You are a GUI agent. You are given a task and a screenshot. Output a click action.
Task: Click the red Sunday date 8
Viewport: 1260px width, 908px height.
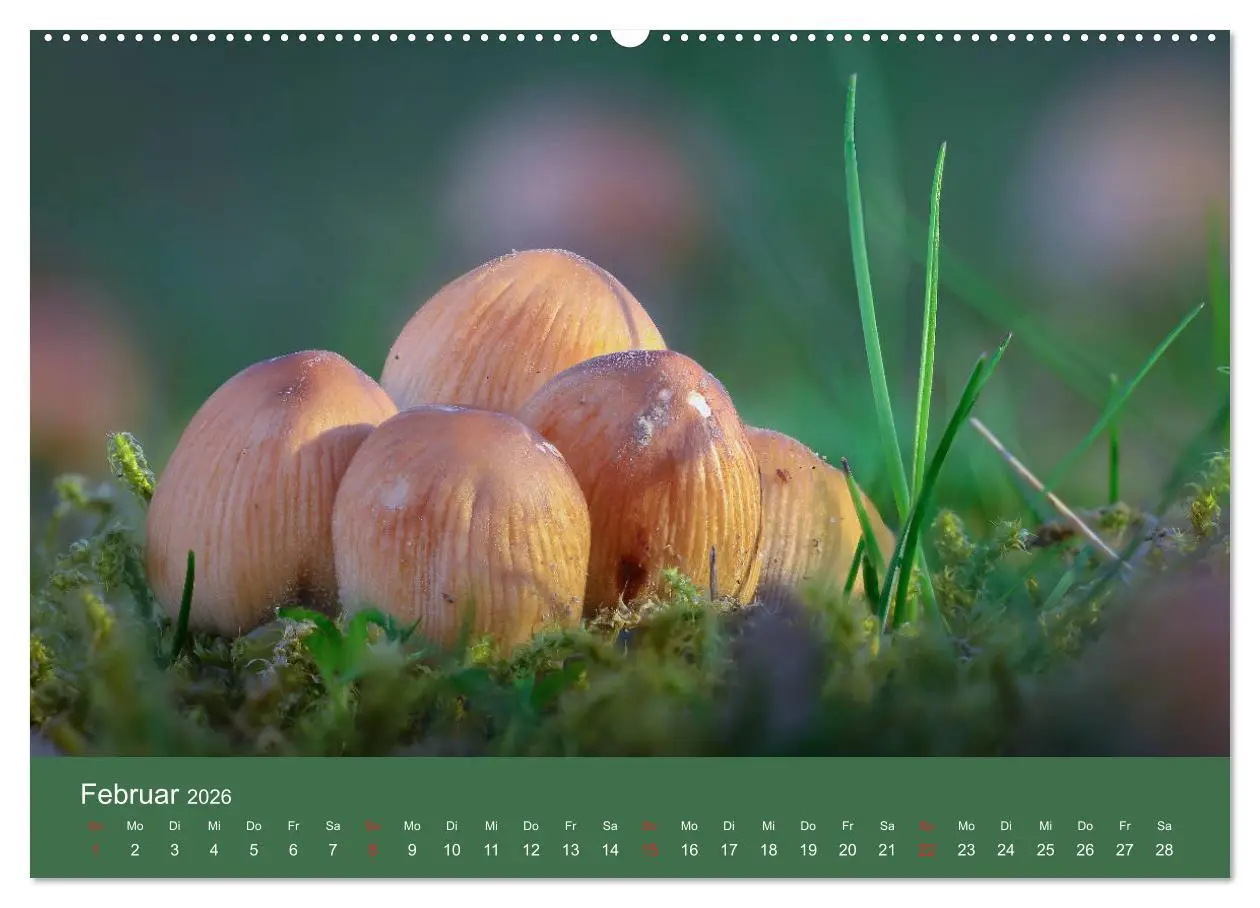(x=373, y=850)
